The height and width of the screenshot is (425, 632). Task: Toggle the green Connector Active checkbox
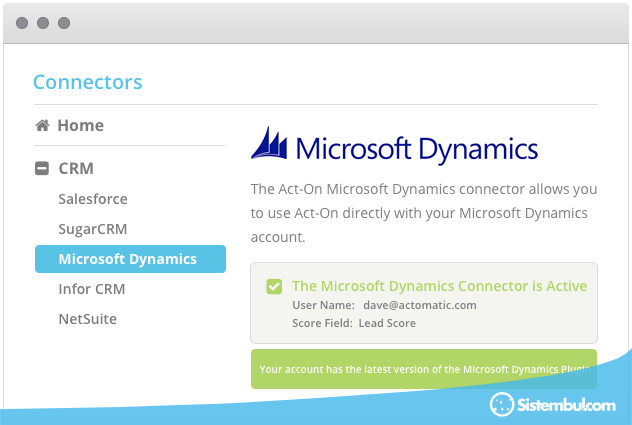pyautogui.click(x=274, y=286)
